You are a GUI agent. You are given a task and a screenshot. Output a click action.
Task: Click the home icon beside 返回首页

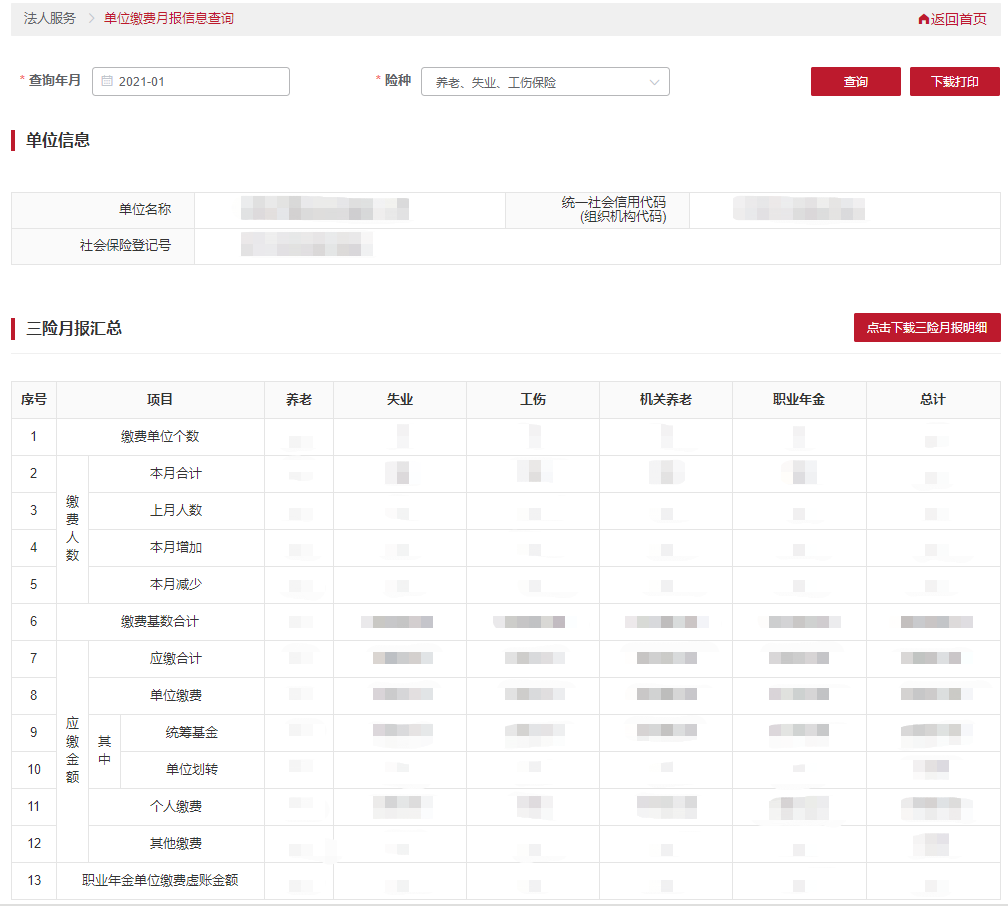coord(923,19)
